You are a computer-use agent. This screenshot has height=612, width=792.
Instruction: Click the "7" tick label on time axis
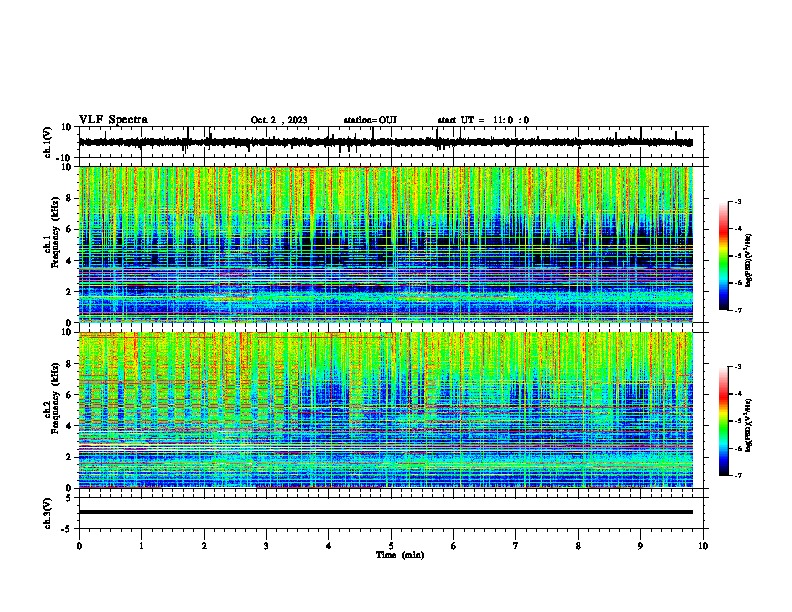(x=516, y=546)
